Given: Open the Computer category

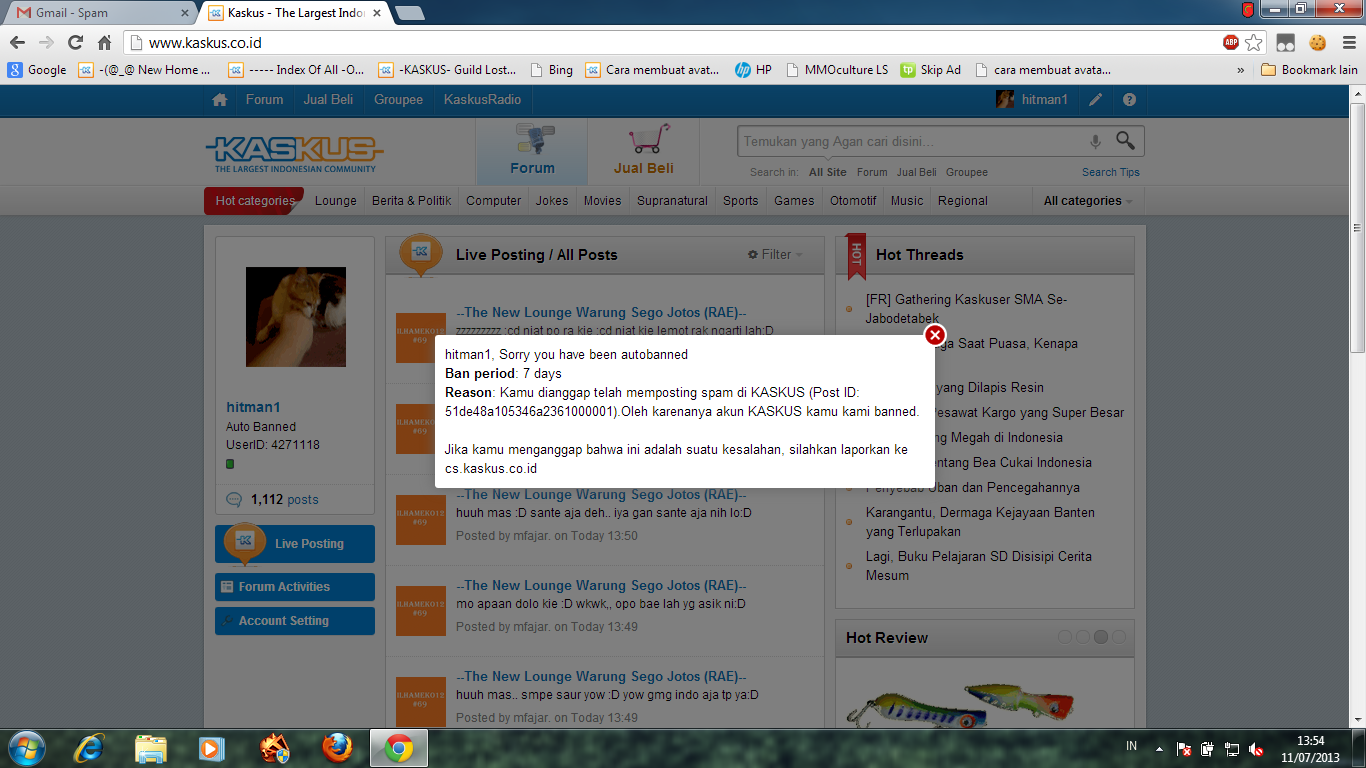Looking at the screenshot, I should pyautogui.click(x=494, y=201).
